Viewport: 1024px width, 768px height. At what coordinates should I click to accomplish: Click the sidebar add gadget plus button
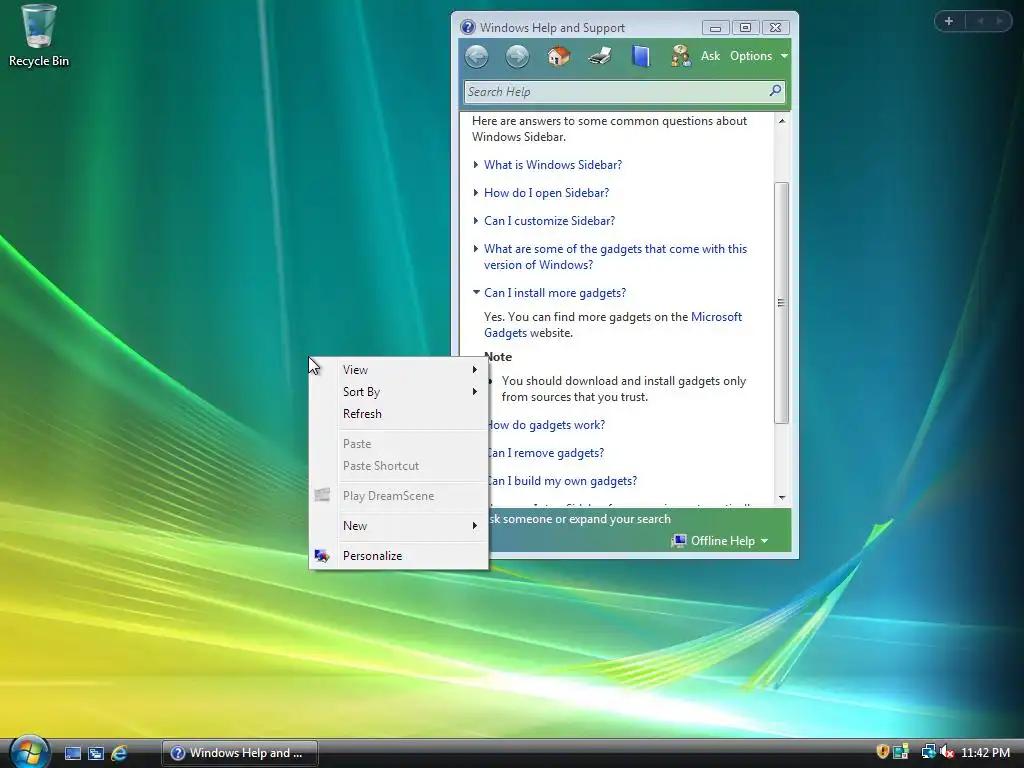(949, 21)
